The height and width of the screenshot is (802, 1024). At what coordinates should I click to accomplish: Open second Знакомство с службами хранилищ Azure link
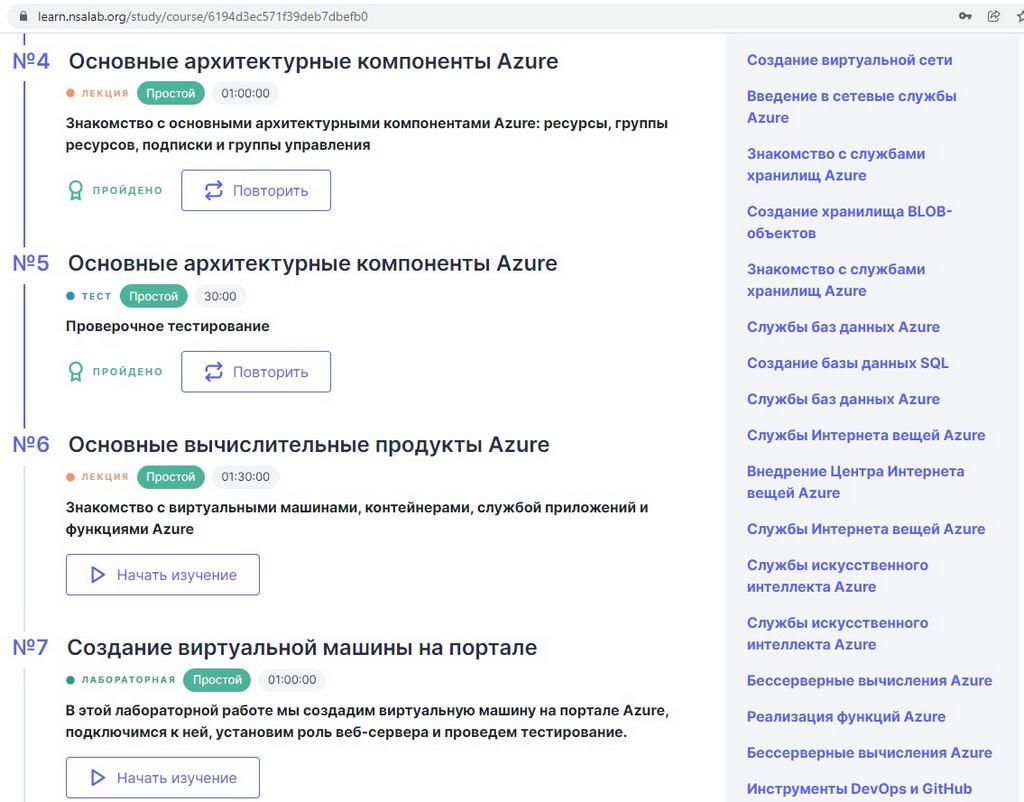(x=836, y=280)
